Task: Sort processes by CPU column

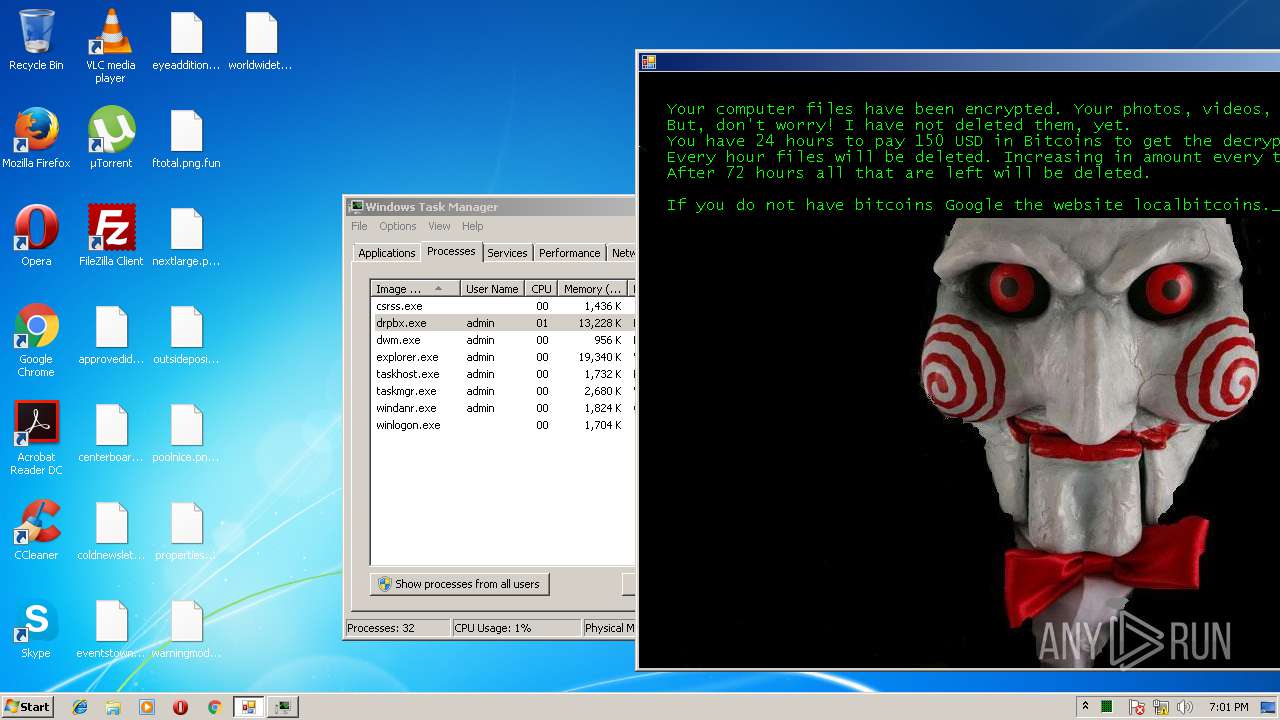Action: (541, 289)
